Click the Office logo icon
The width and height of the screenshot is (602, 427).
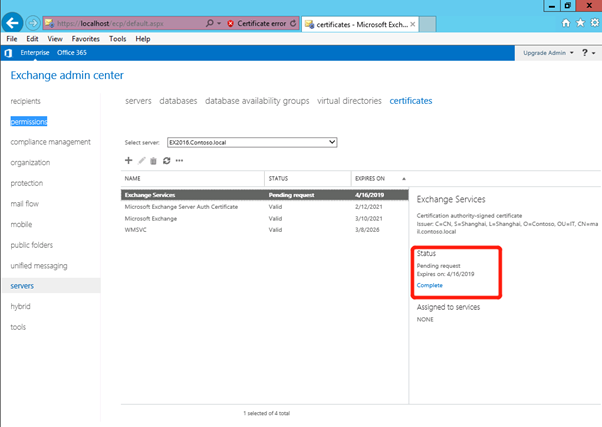8,53
